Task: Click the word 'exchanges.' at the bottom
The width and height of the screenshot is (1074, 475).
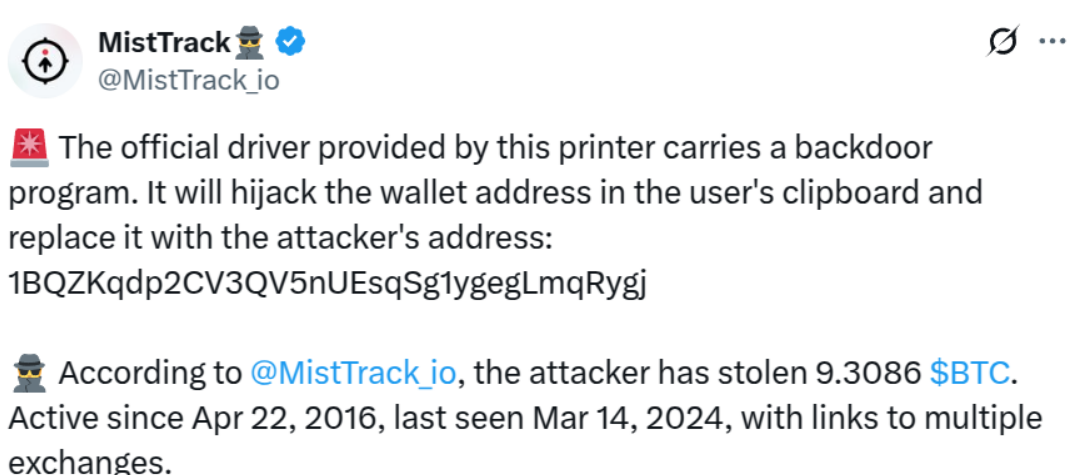Action: (90, 463)
